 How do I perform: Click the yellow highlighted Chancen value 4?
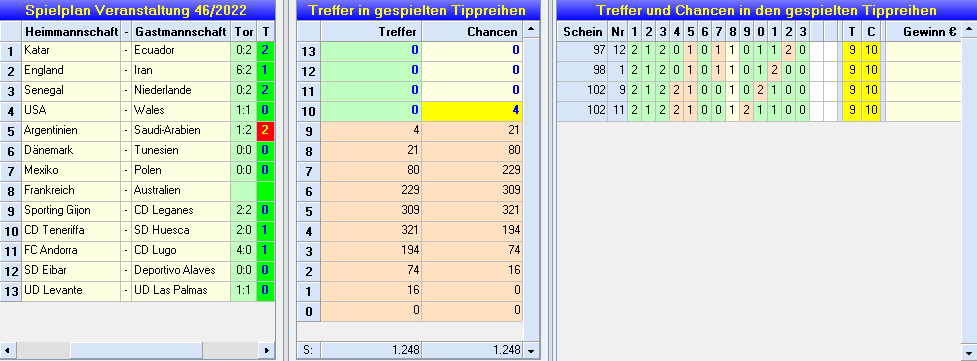(472, 112)
